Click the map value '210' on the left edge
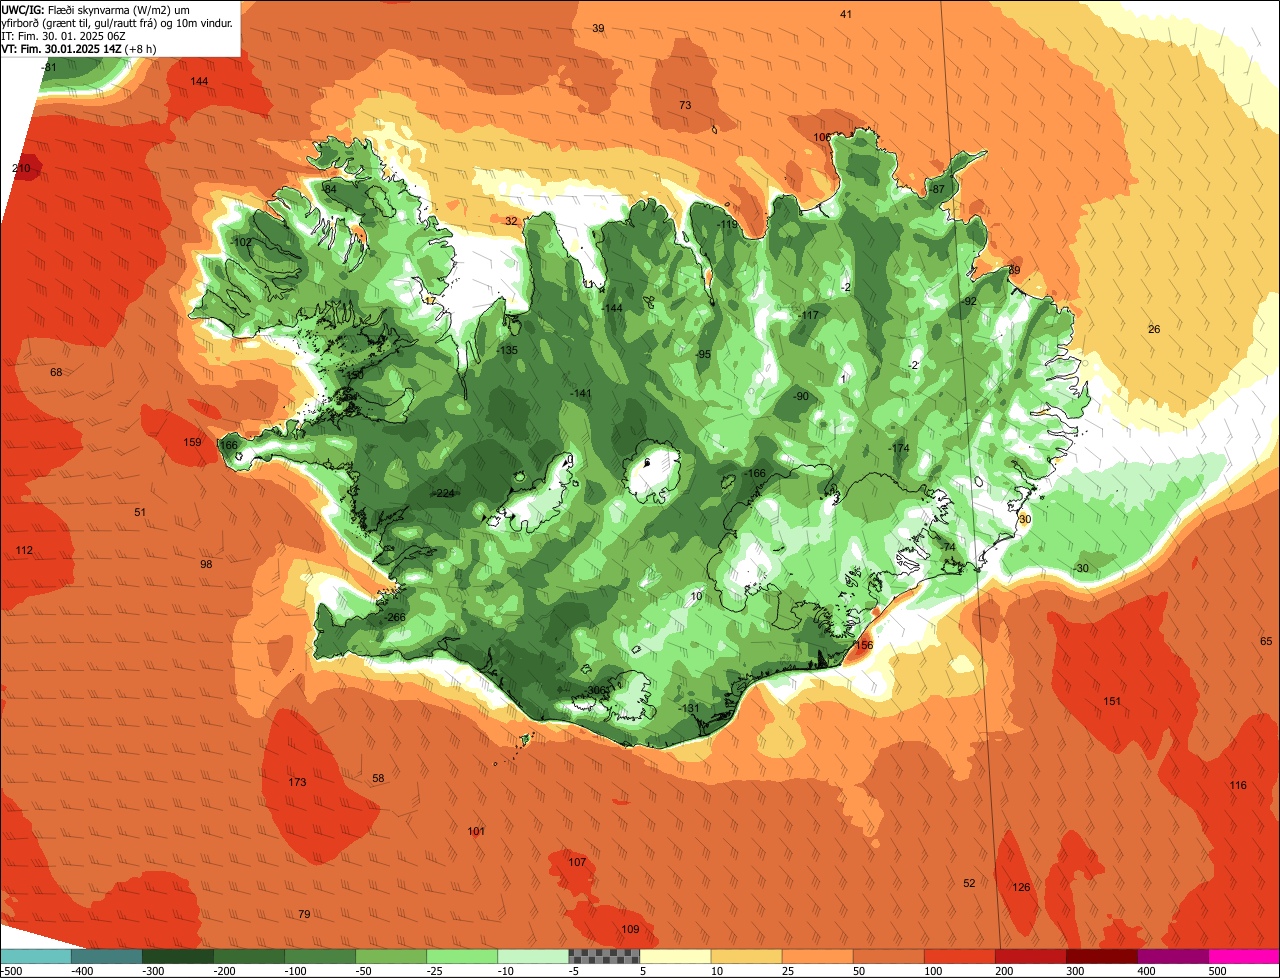 22,168
